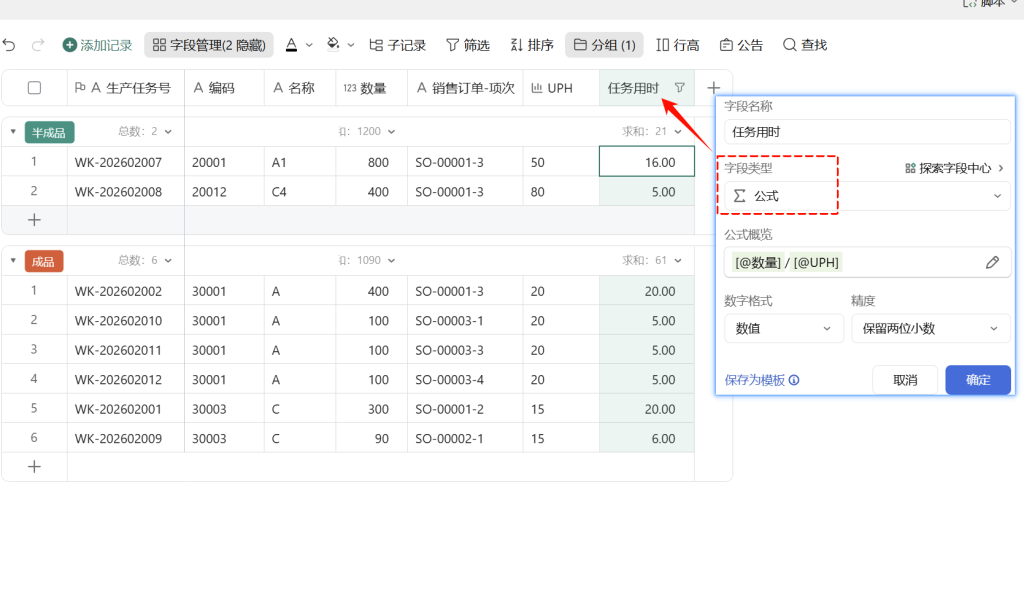Collapse the 半成品 group
The width and height of the screenshot is (1024, 604).
pos(13,131)
